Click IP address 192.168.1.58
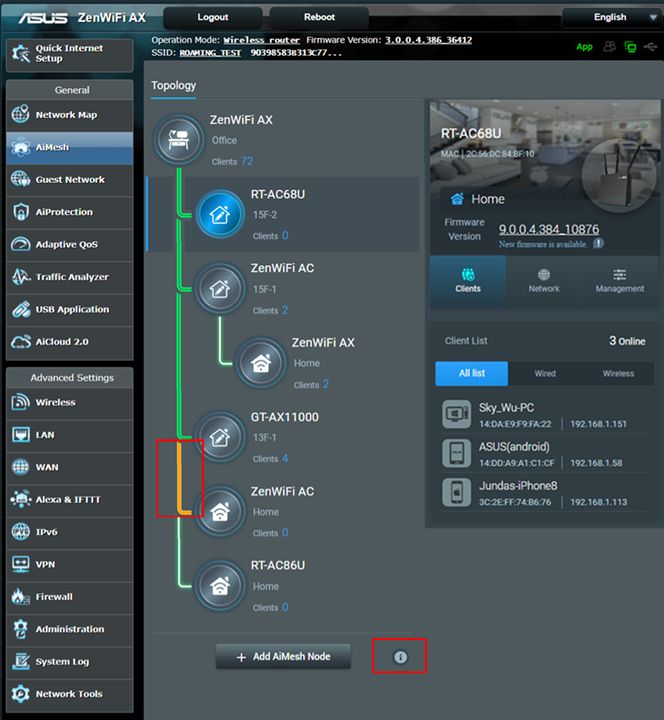Viewport: 664px width, 720px height. [x=596, y=463]
